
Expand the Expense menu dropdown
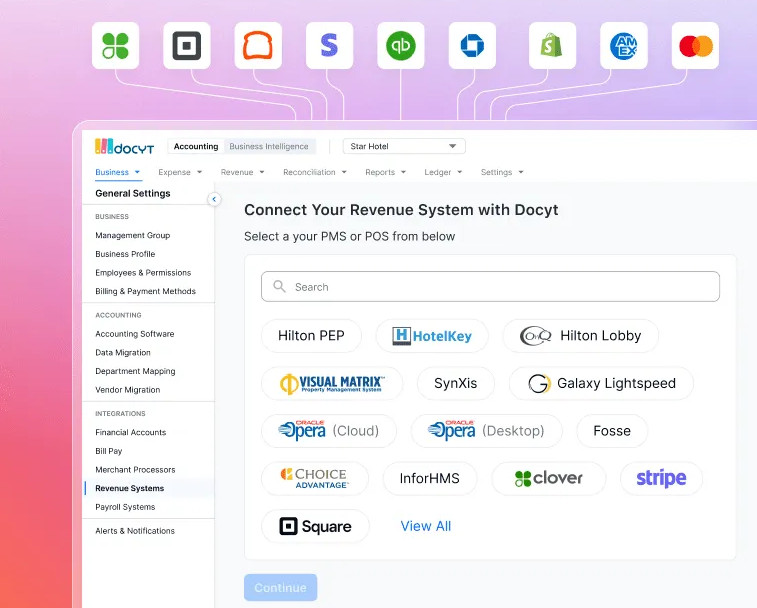[180, 172]
